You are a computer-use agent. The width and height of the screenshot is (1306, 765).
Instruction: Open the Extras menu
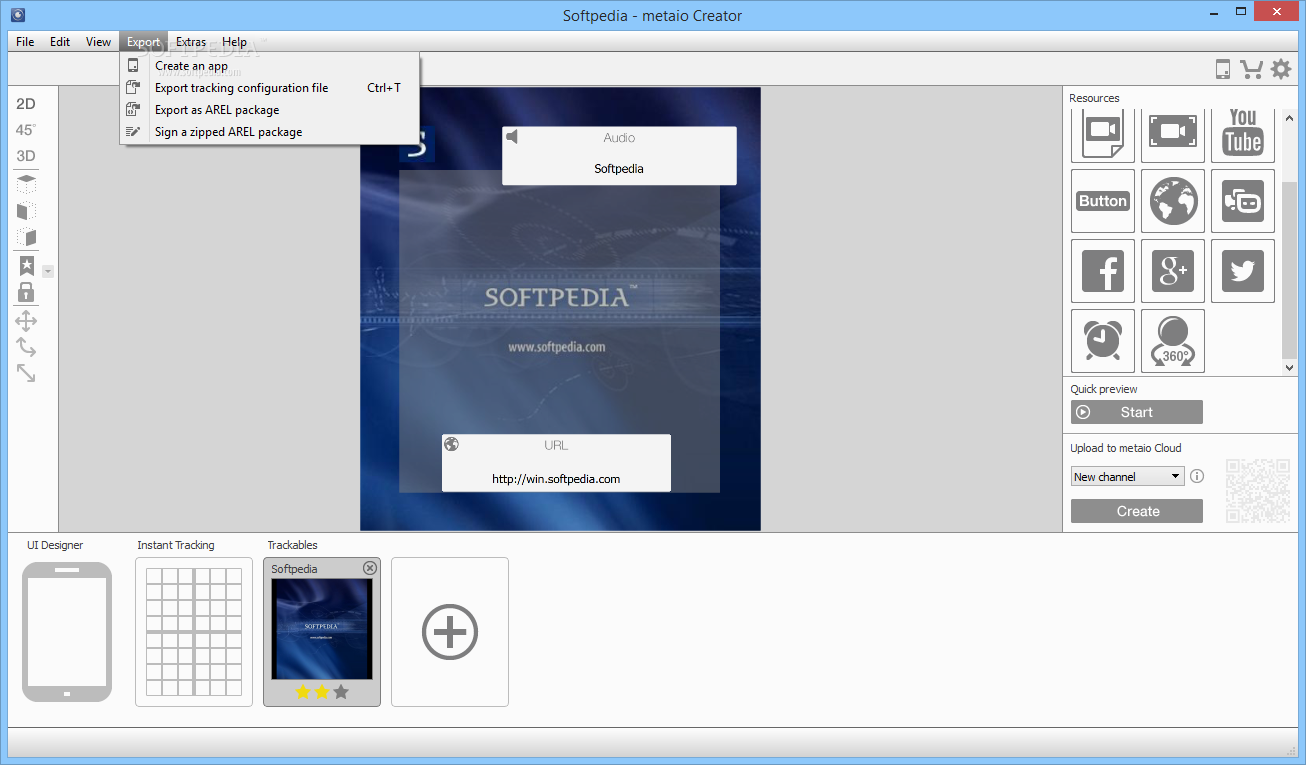(x=191, y=42)
